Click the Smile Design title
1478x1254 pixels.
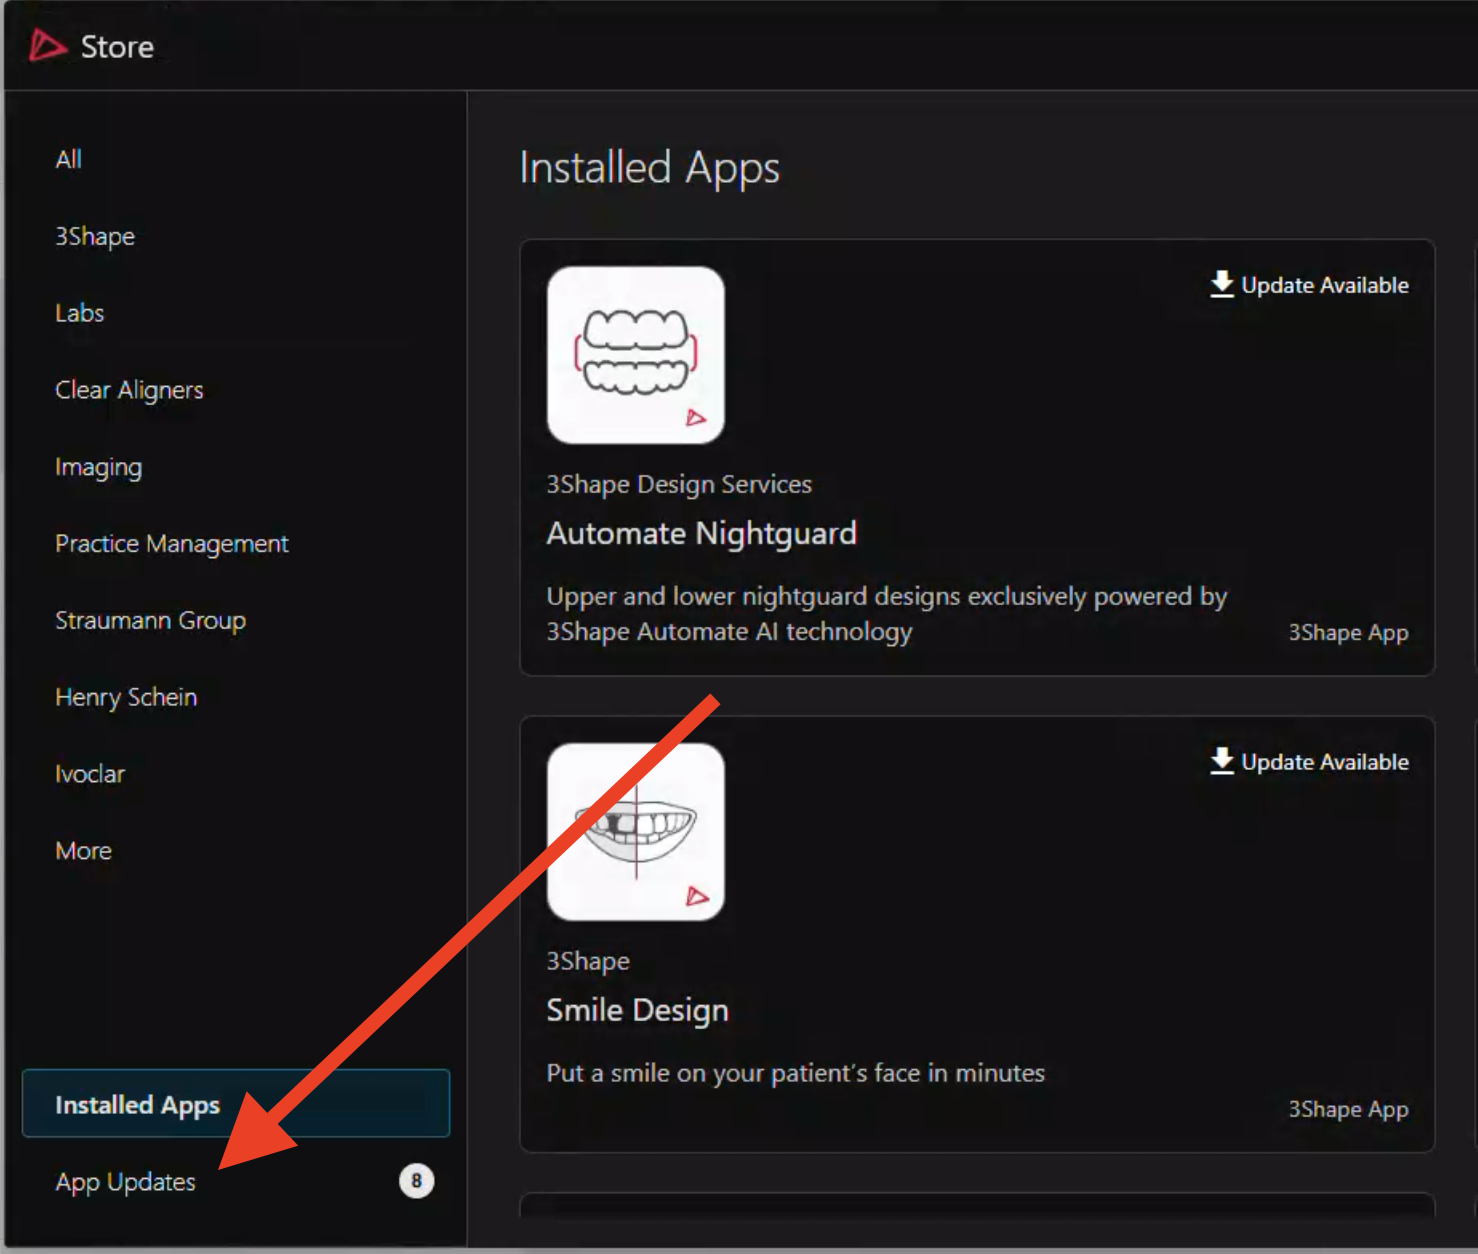point(637,1010)
